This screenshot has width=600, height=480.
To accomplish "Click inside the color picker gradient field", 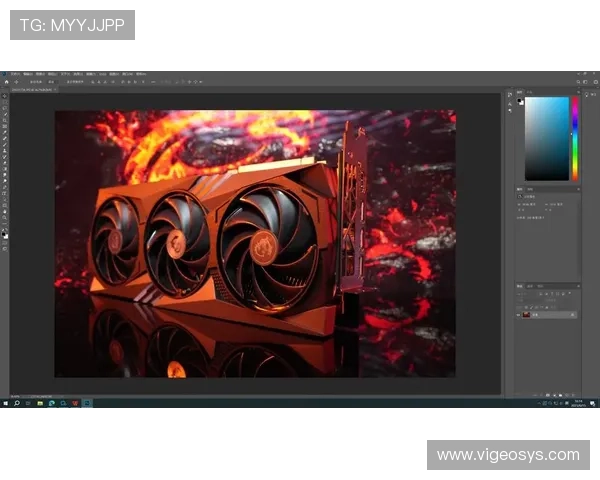I will pyautogui.click(x=546, y=138).
